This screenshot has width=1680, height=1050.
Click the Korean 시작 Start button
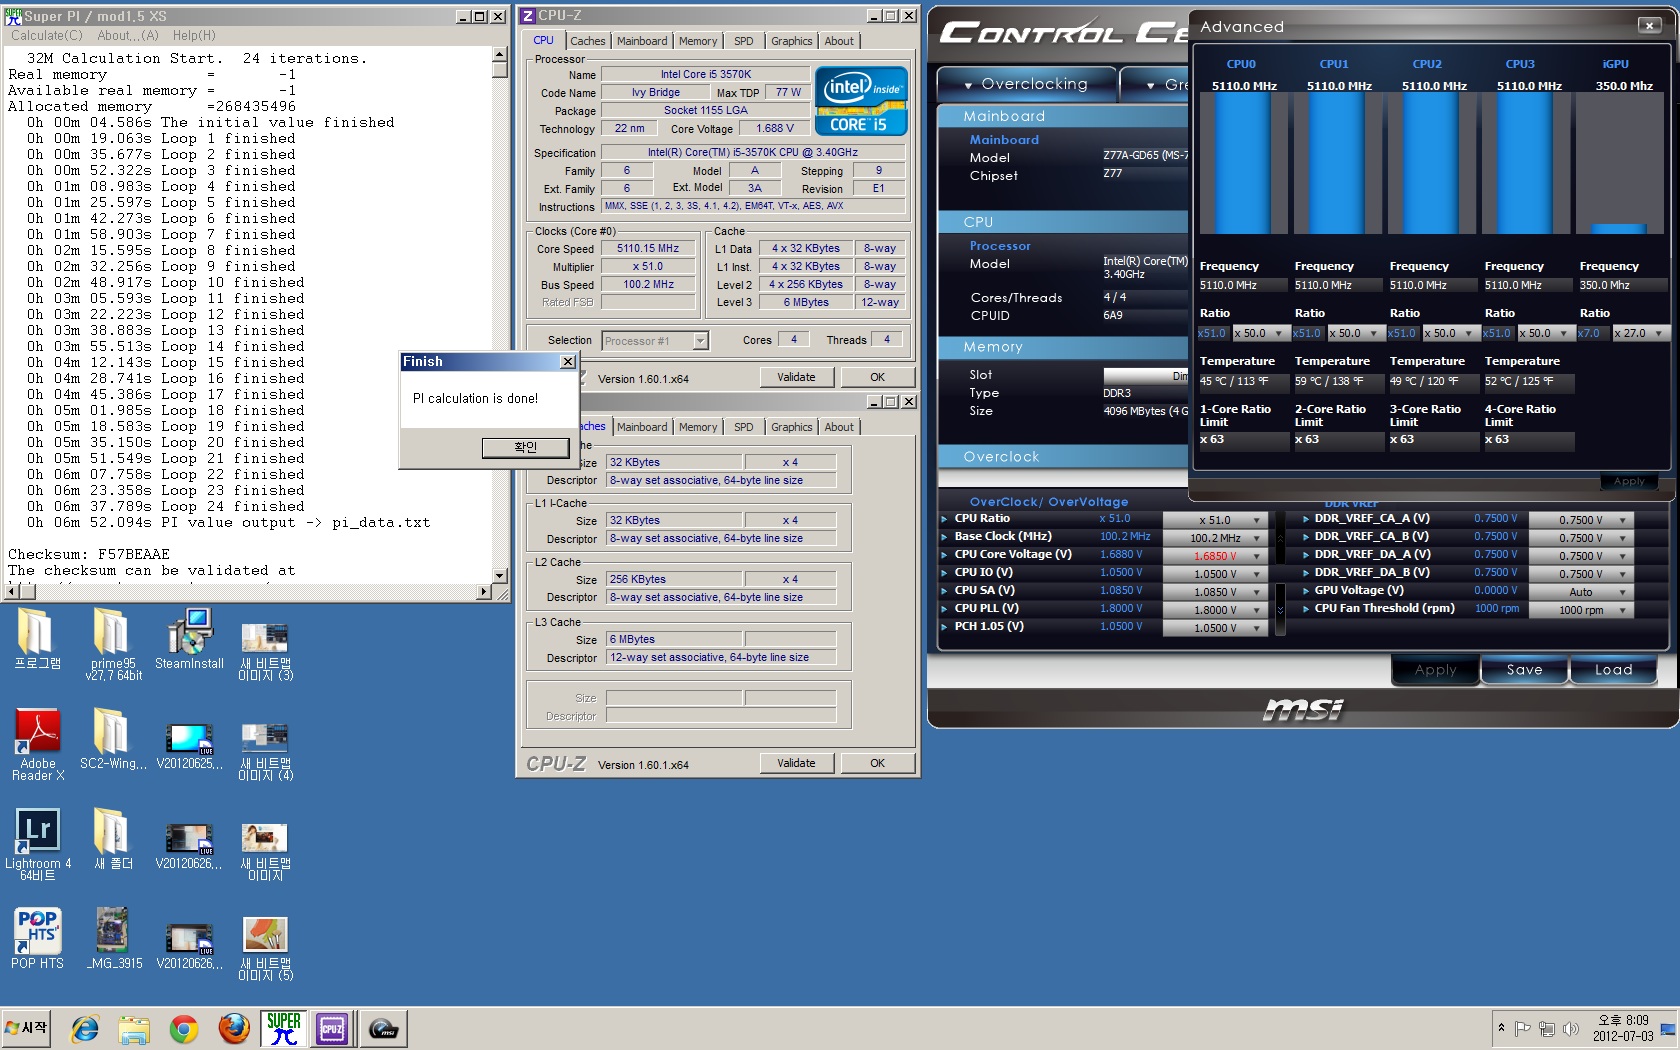[26, 1028]
